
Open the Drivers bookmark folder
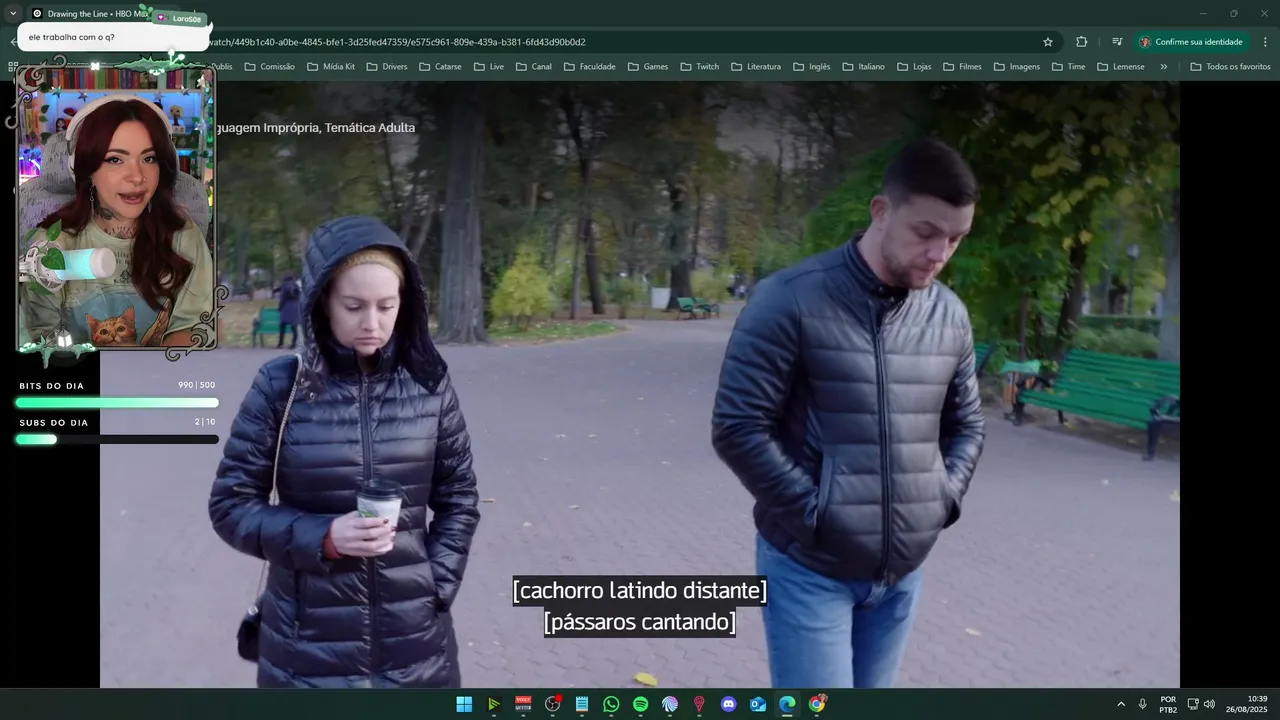pos(386,67)
